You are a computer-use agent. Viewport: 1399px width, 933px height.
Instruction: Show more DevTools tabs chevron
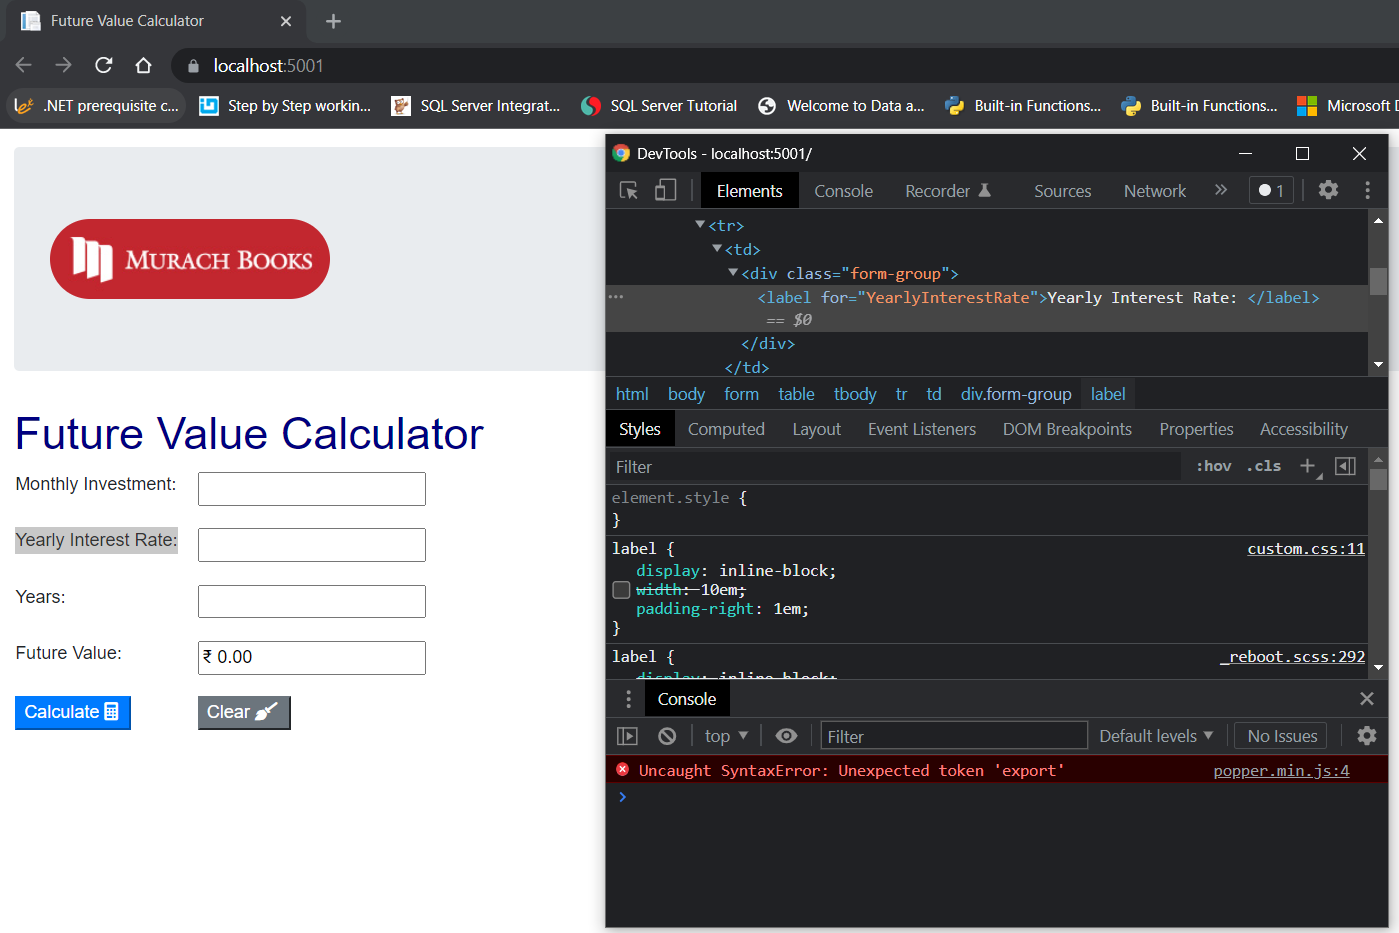pyautogui.click(x=1221, y=190)
